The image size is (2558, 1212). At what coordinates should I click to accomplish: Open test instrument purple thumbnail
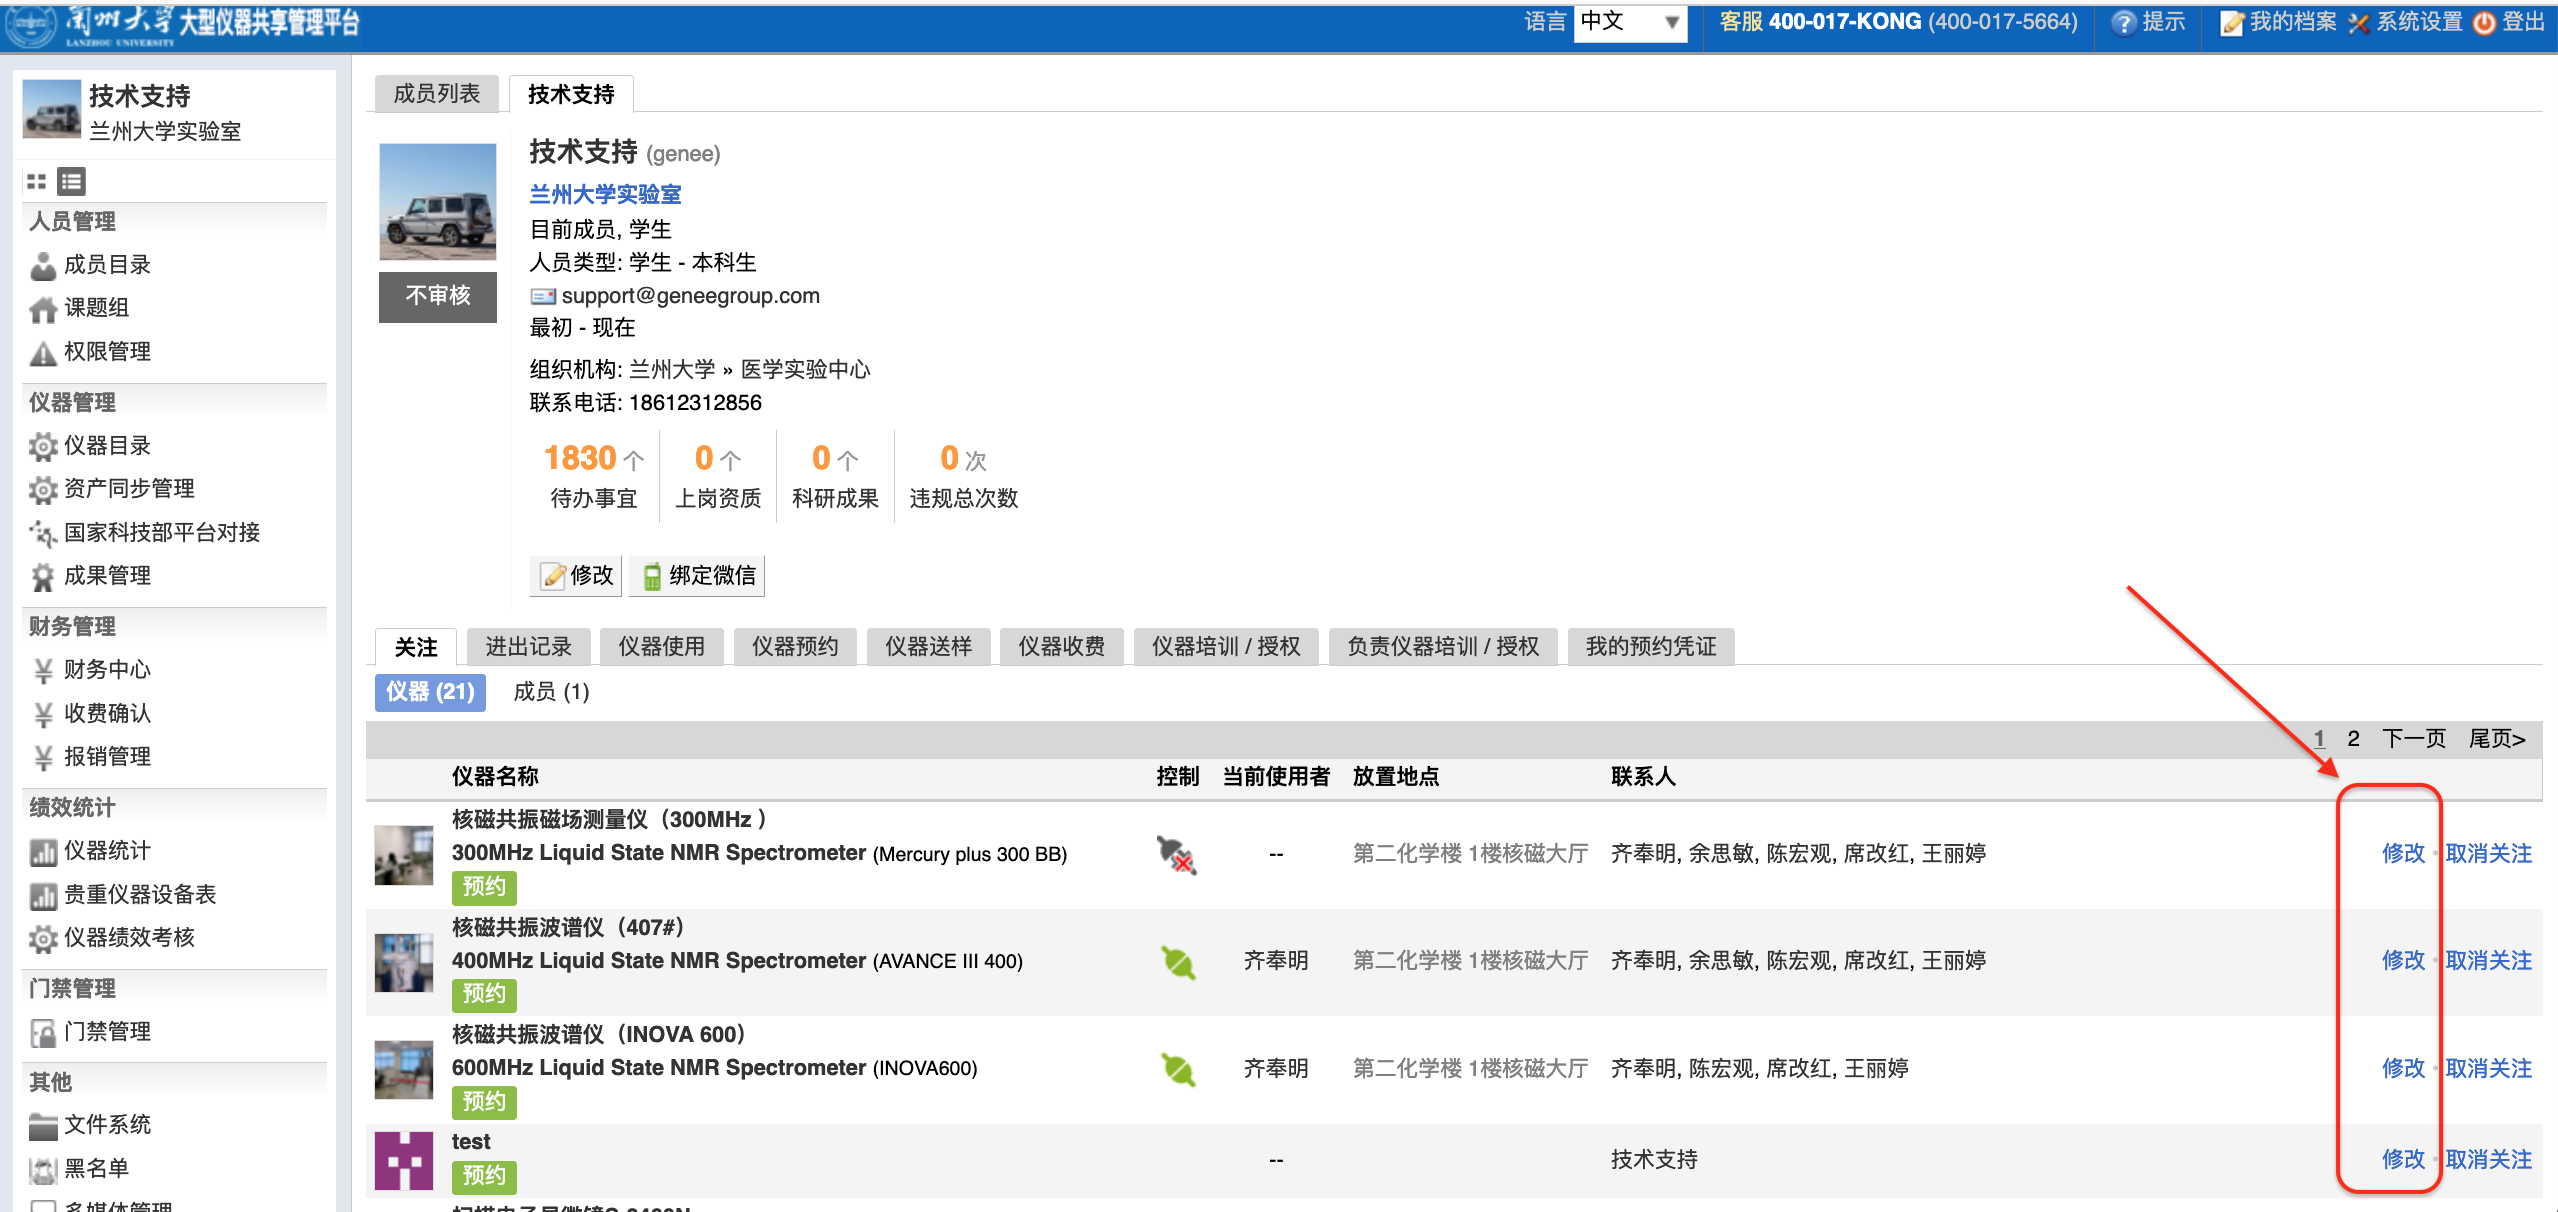click(x=404, y=1161)
